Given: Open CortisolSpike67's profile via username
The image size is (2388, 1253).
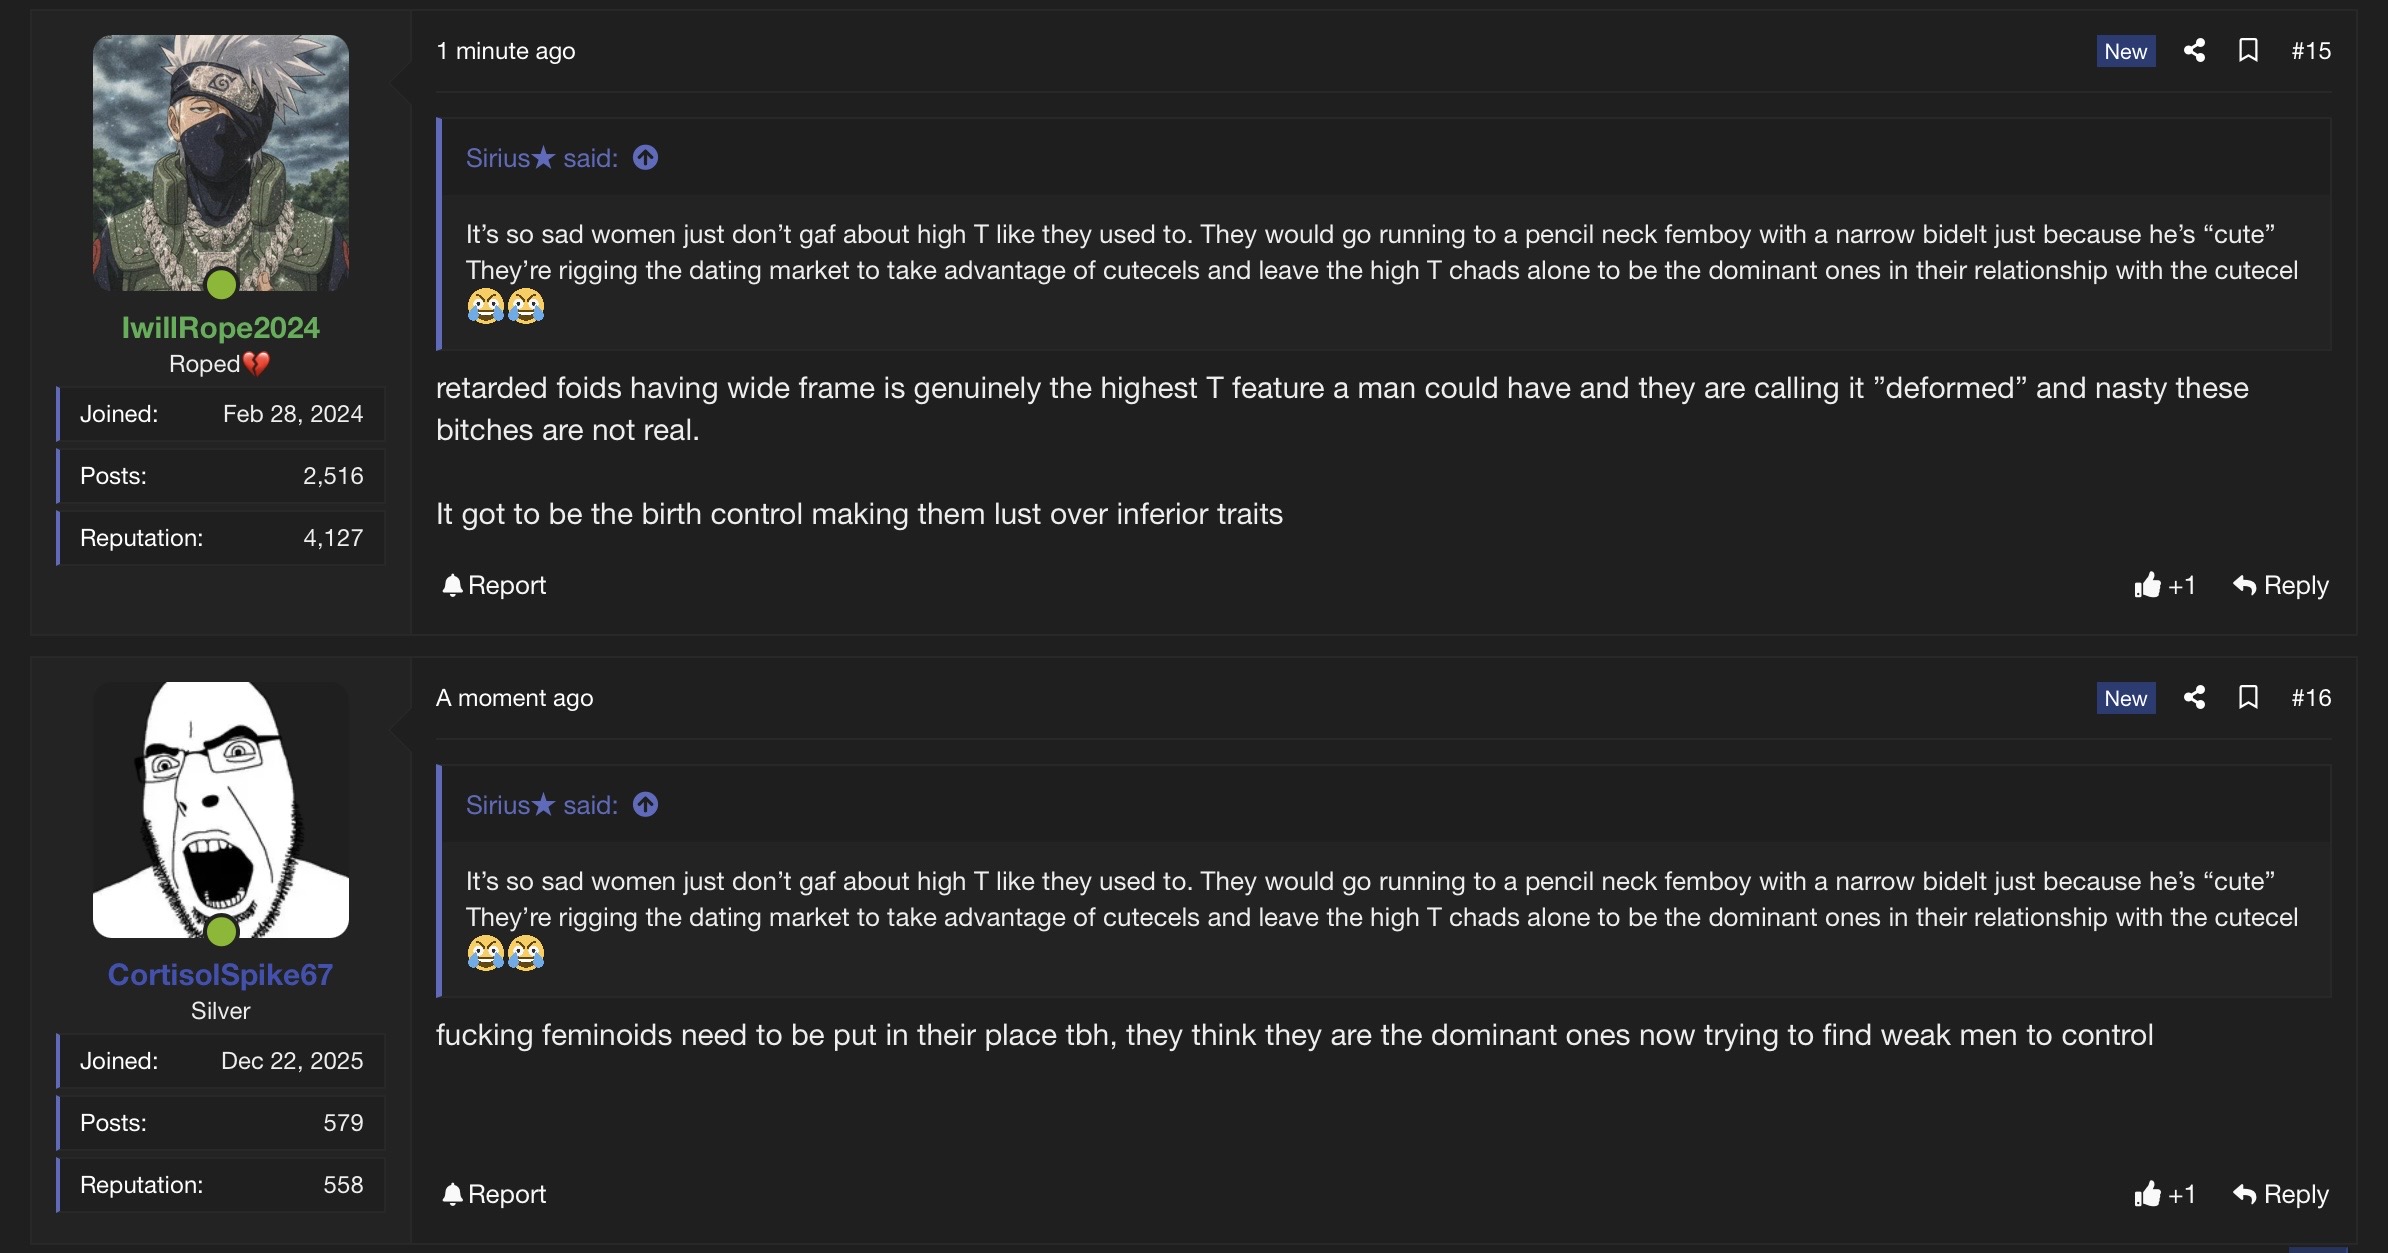Looking at the screenshot, I should pos(220,975).
